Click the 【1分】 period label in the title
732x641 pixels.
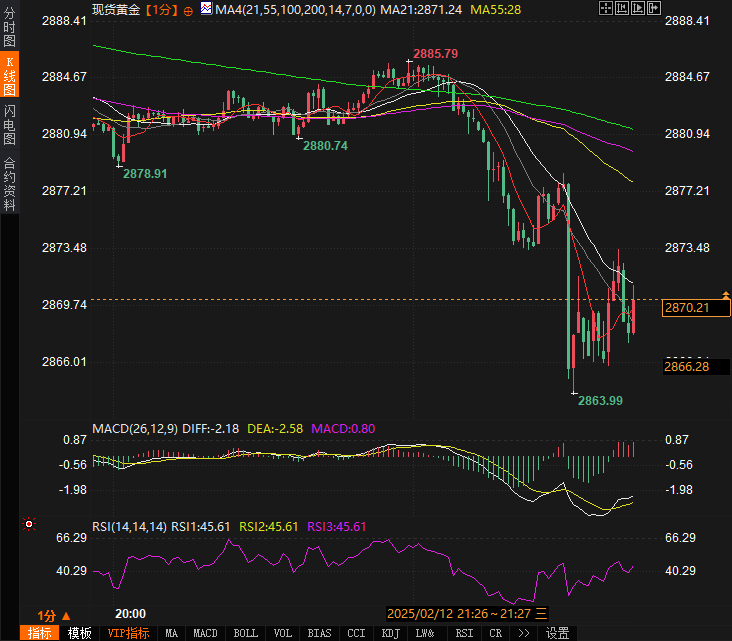click(x=162, y=10)
